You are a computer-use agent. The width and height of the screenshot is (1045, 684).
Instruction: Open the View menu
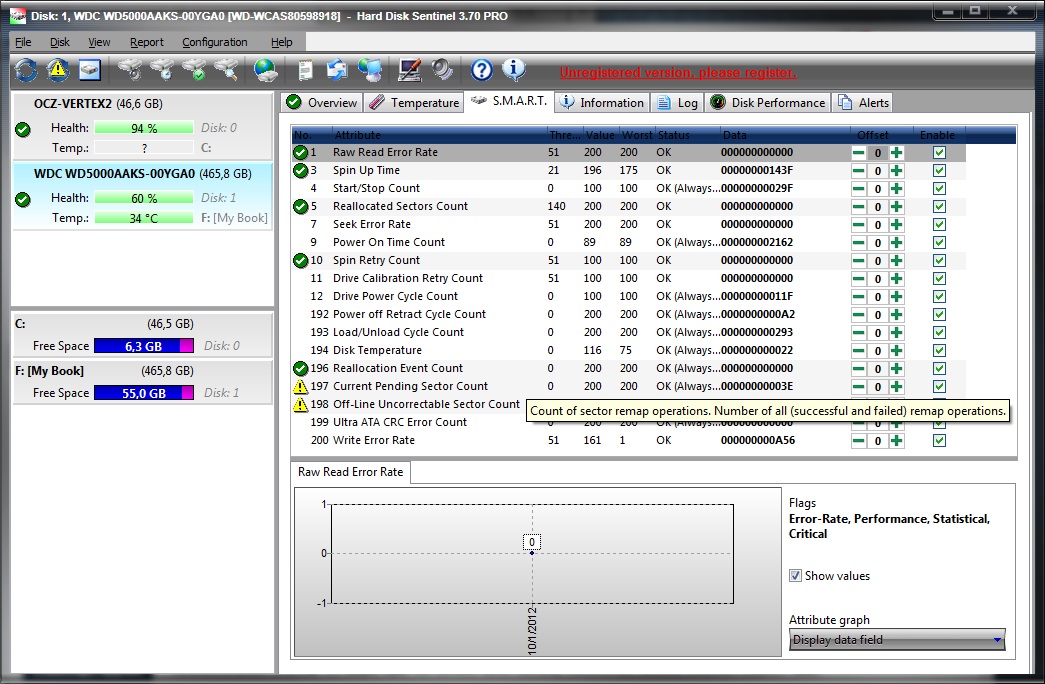[x=99, y=42]
